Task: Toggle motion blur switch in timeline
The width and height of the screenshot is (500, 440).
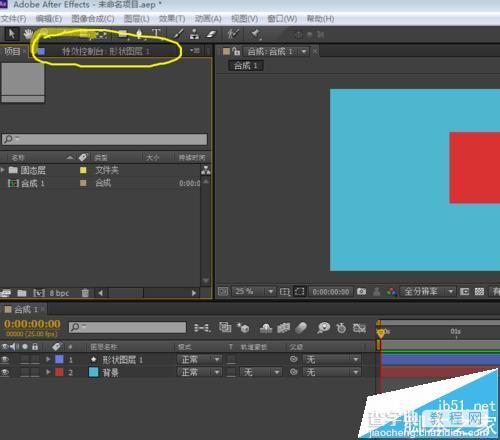Action: [x=301, y=328]
